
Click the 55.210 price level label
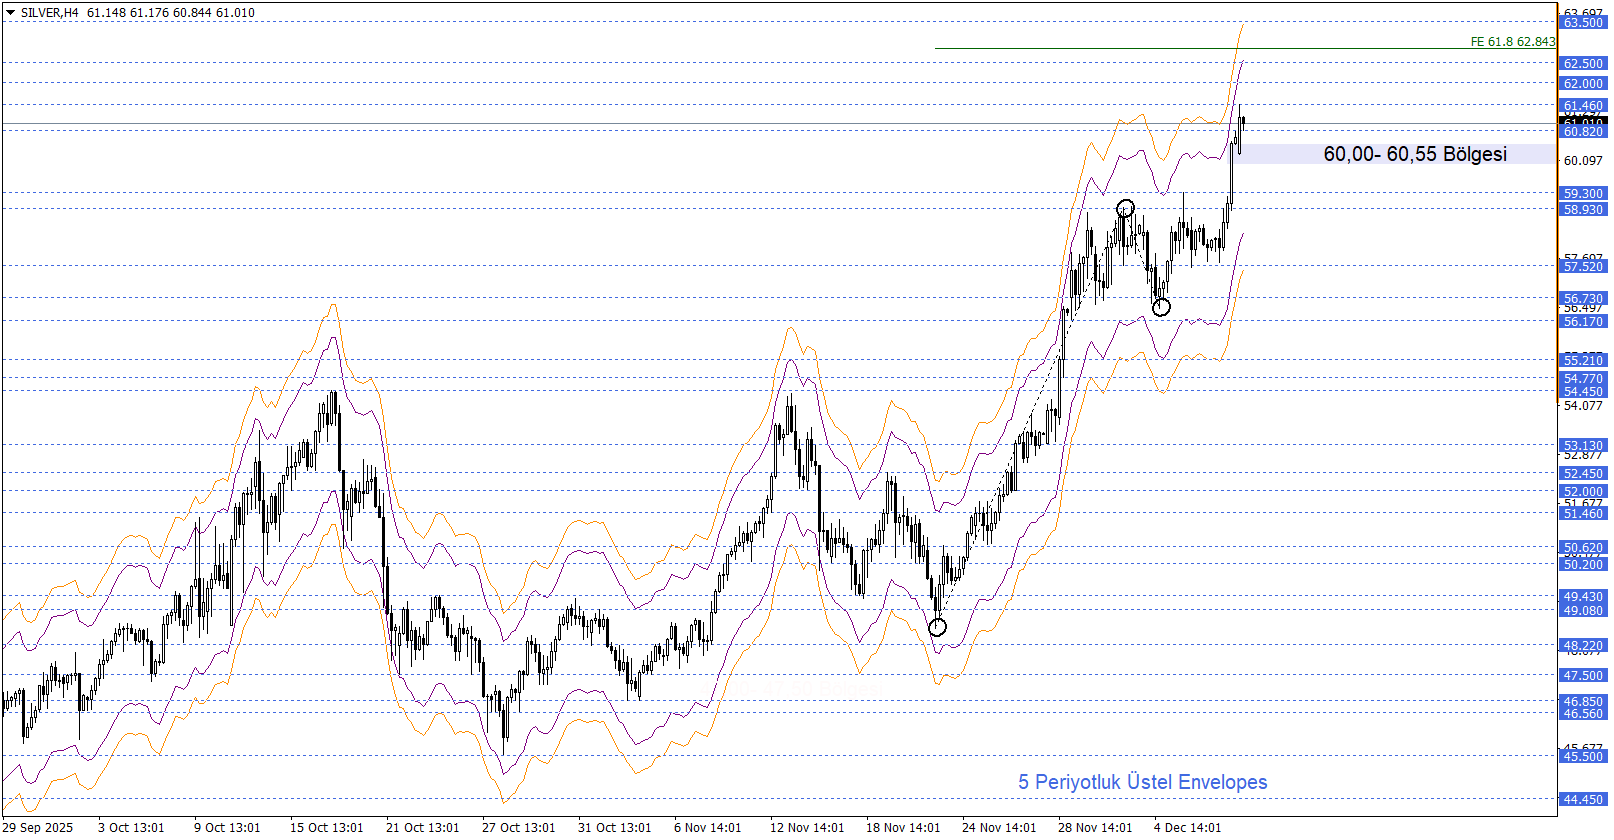(x=1583, y=361)
